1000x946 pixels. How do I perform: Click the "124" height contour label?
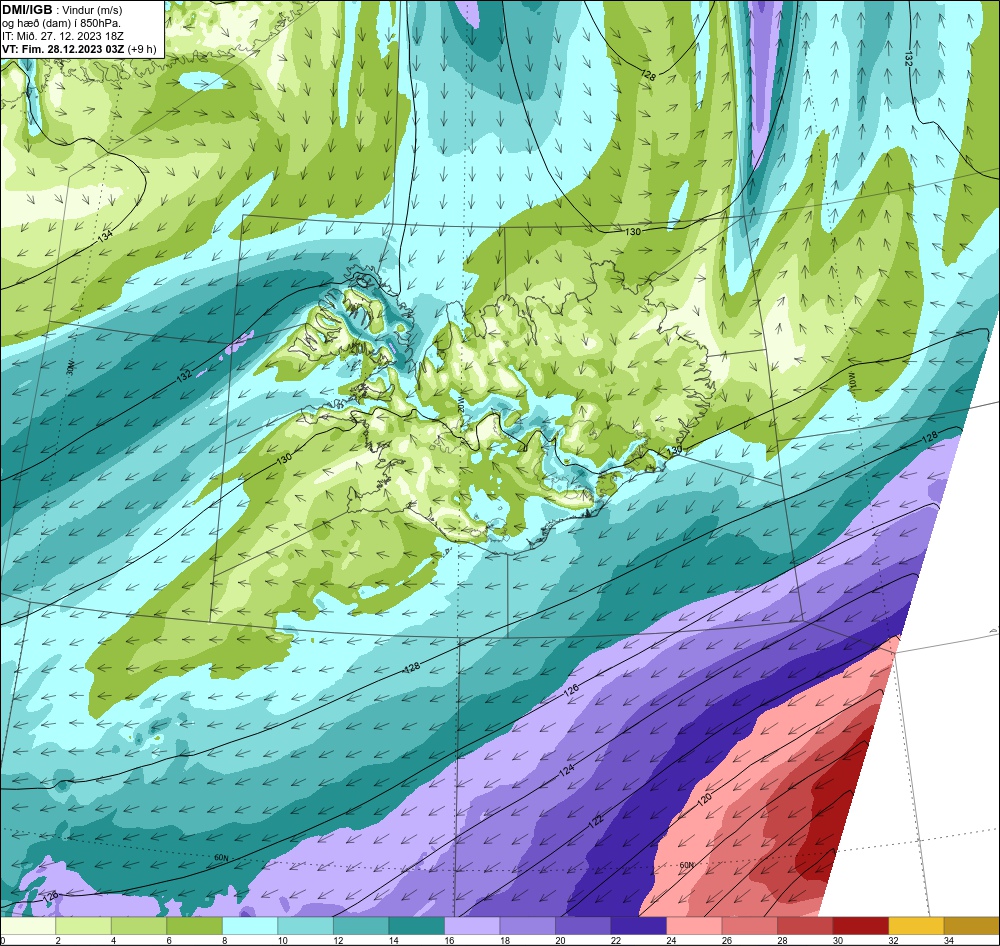tap(566, 770)
